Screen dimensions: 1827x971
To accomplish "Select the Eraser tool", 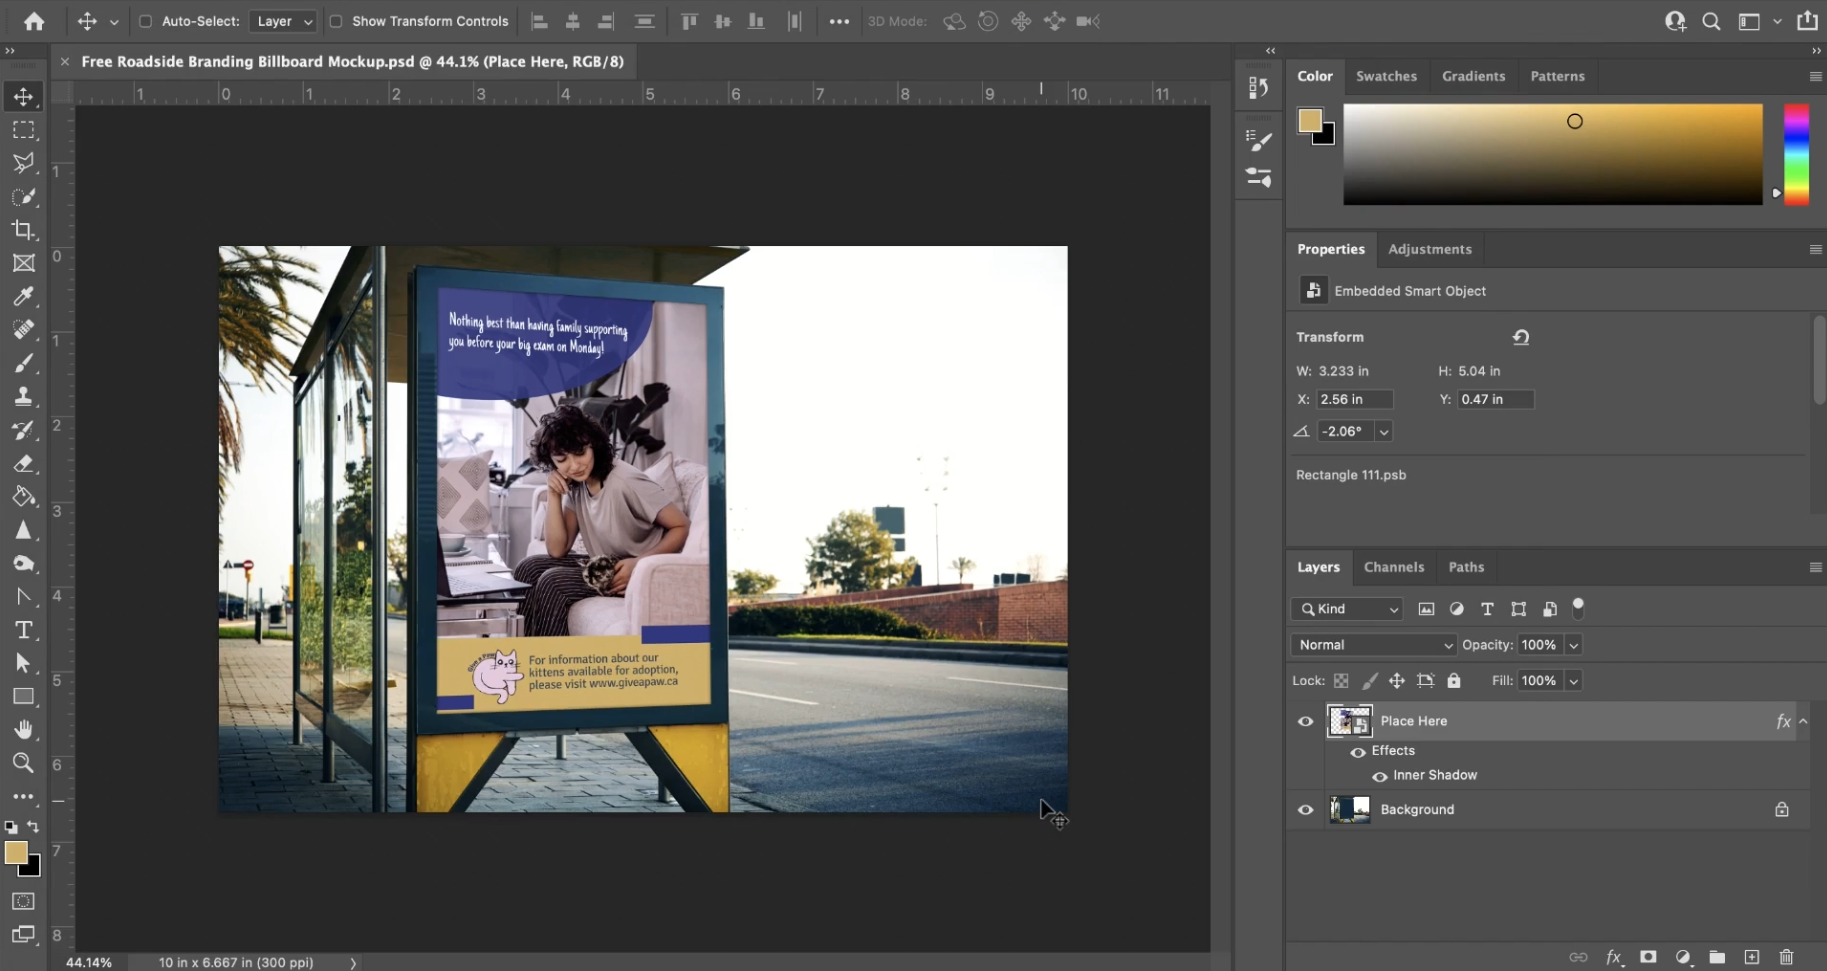I will 23,463.
